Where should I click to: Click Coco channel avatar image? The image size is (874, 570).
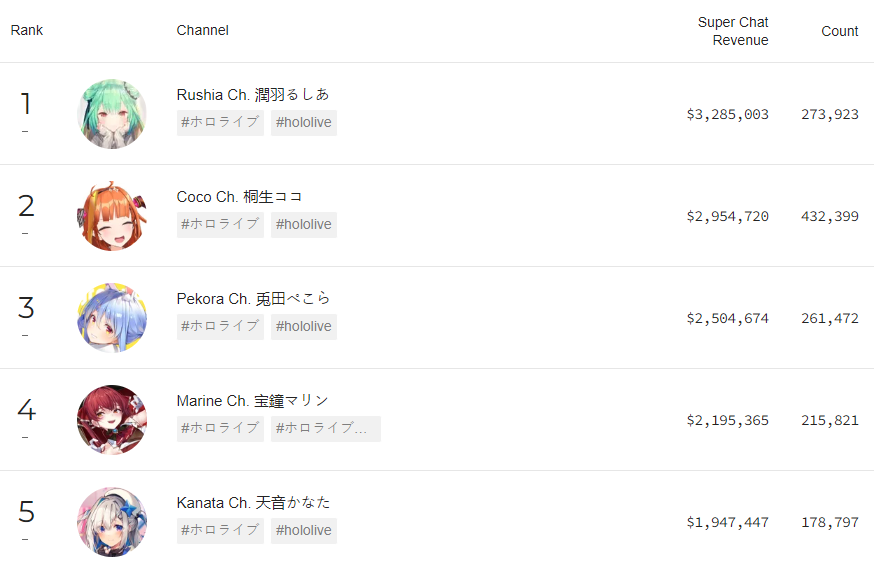click(112, 216)
